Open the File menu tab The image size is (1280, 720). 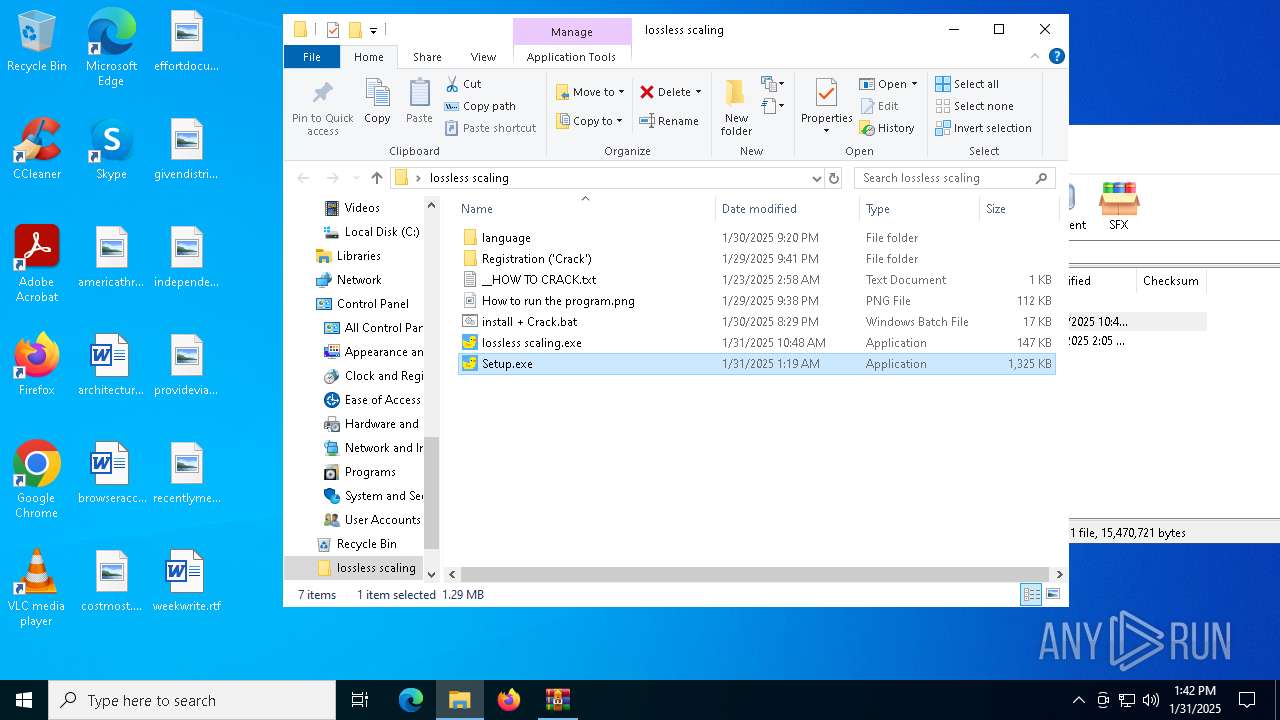(312, 57)
